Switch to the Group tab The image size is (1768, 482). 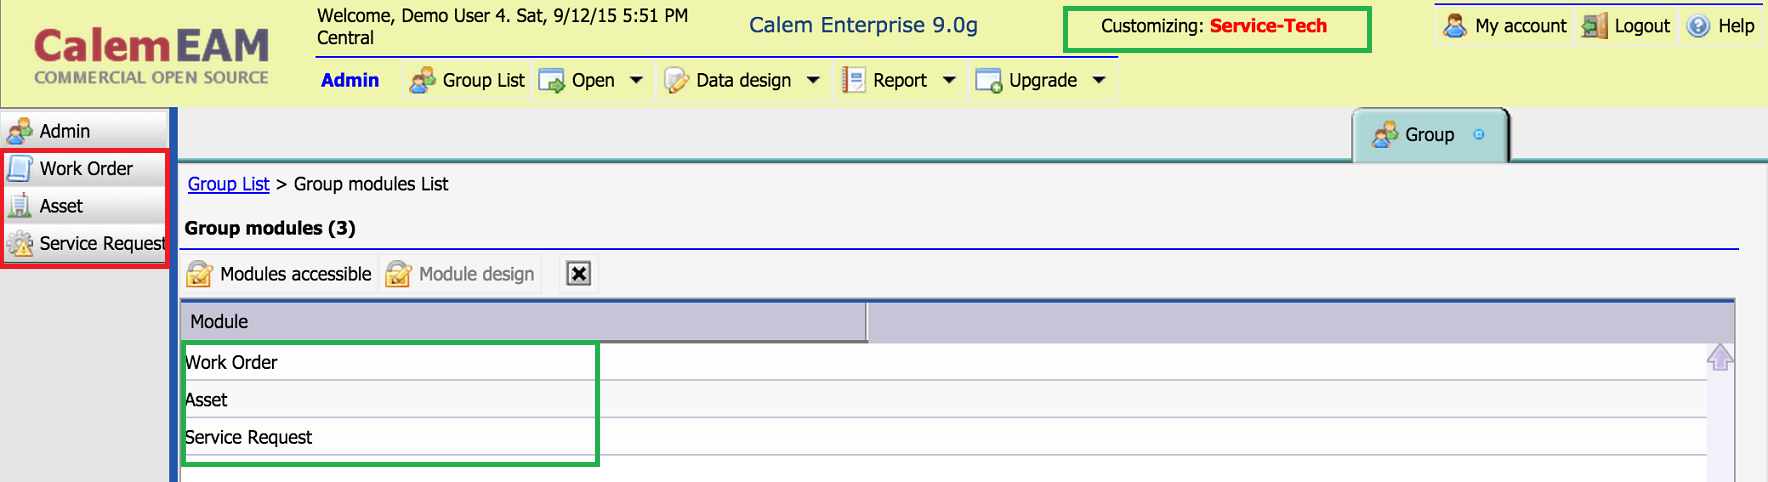point(1429,135)
